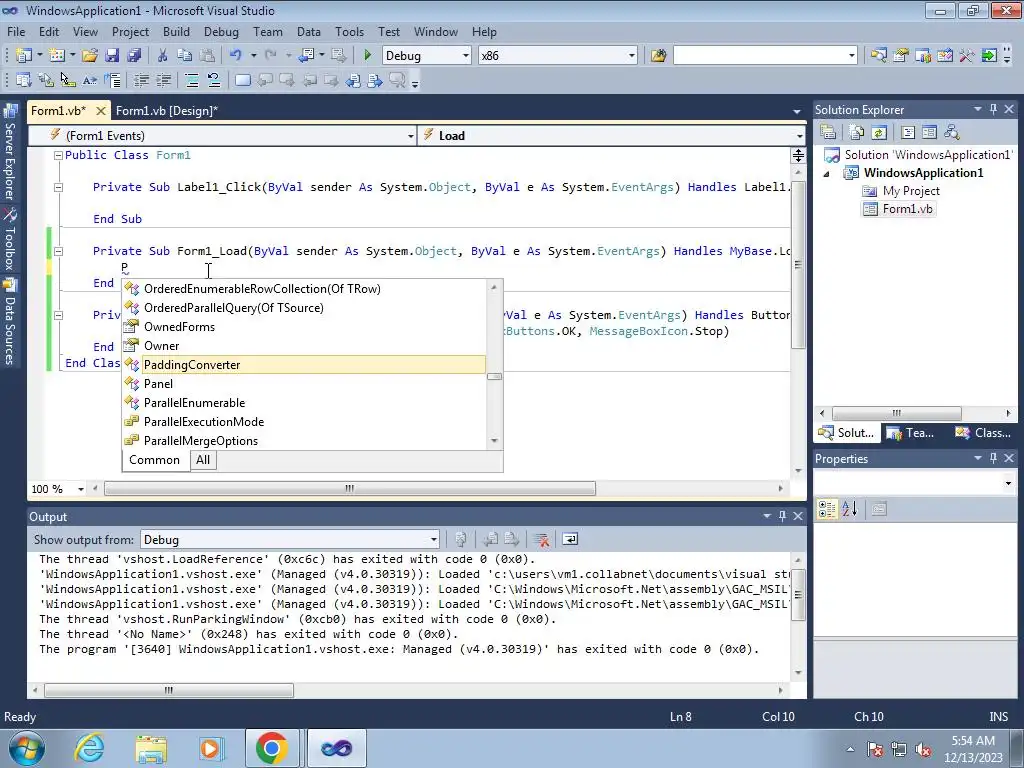Toggle auto-hide pin on the Output panel
The width and height of the screenshot is (1024, 768).
pos(782,516)
